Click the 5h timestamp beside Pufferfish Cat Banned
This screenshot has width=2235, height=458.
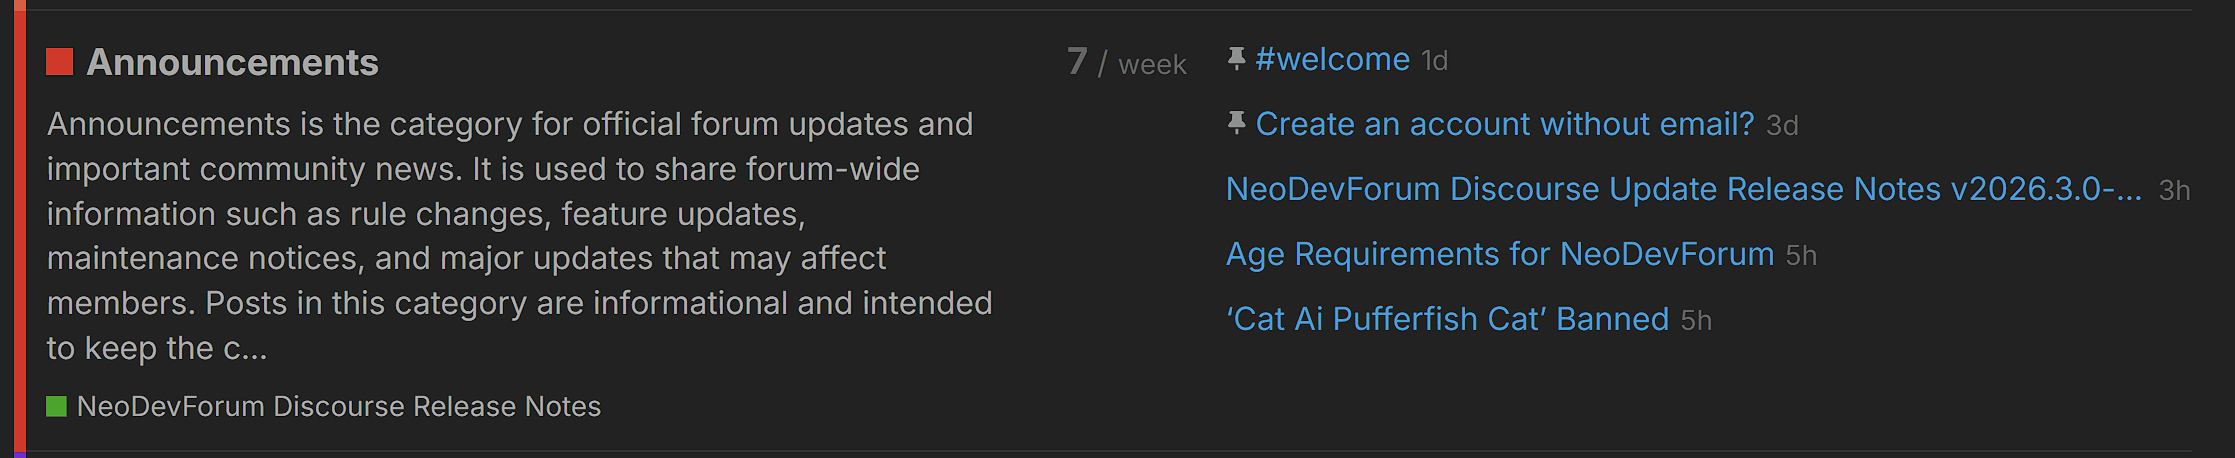[x=1696, y=321]
